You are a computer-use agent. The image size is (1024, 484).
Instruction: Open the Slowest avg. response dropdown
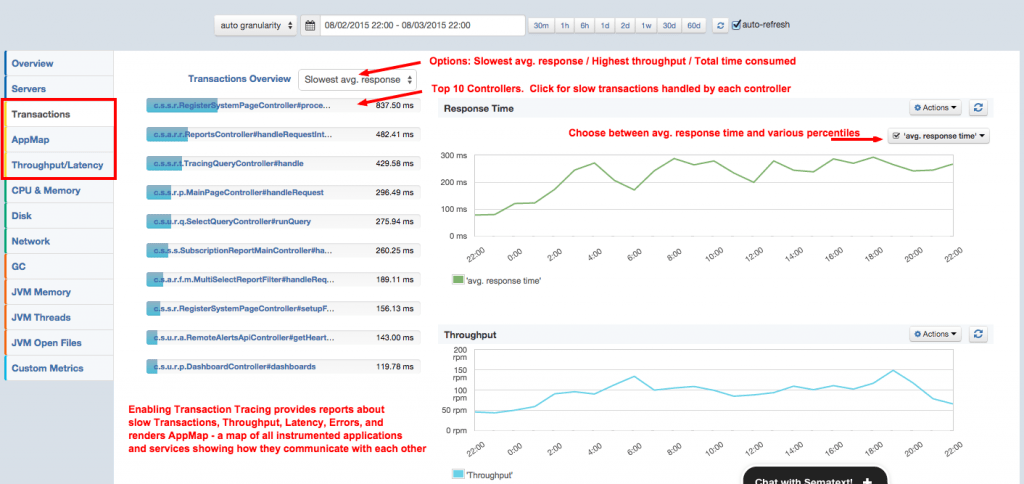(356, 79)
